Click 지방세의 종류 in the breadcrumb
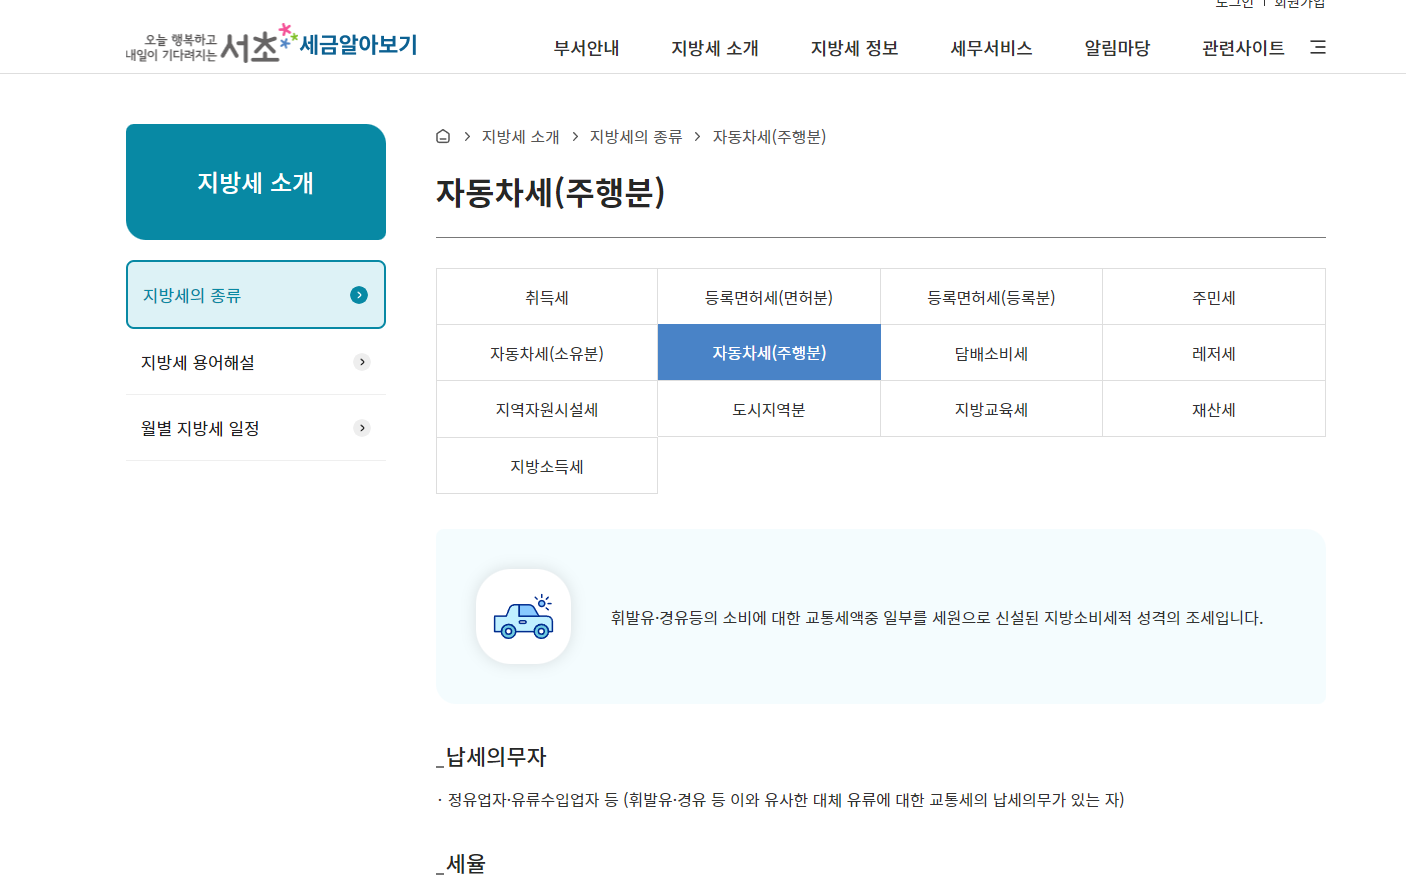 pyautogui.click(x=636, y=137)
